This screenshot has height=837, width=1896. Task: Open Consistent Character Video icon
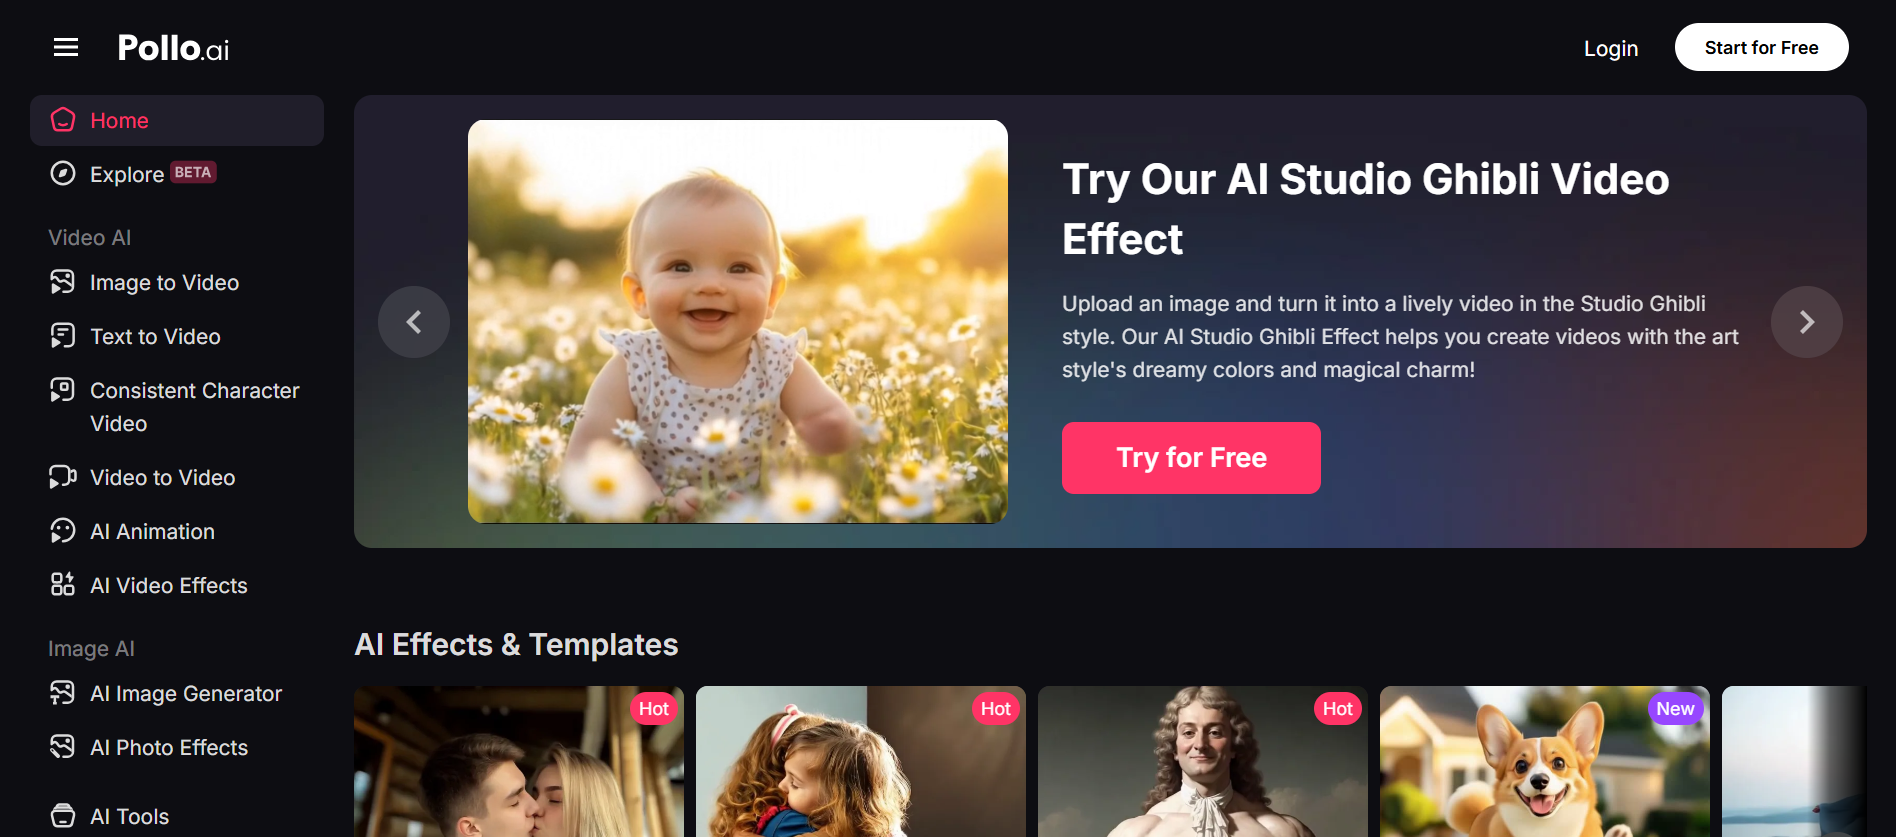pyautogui.click(x=63, y=390)
